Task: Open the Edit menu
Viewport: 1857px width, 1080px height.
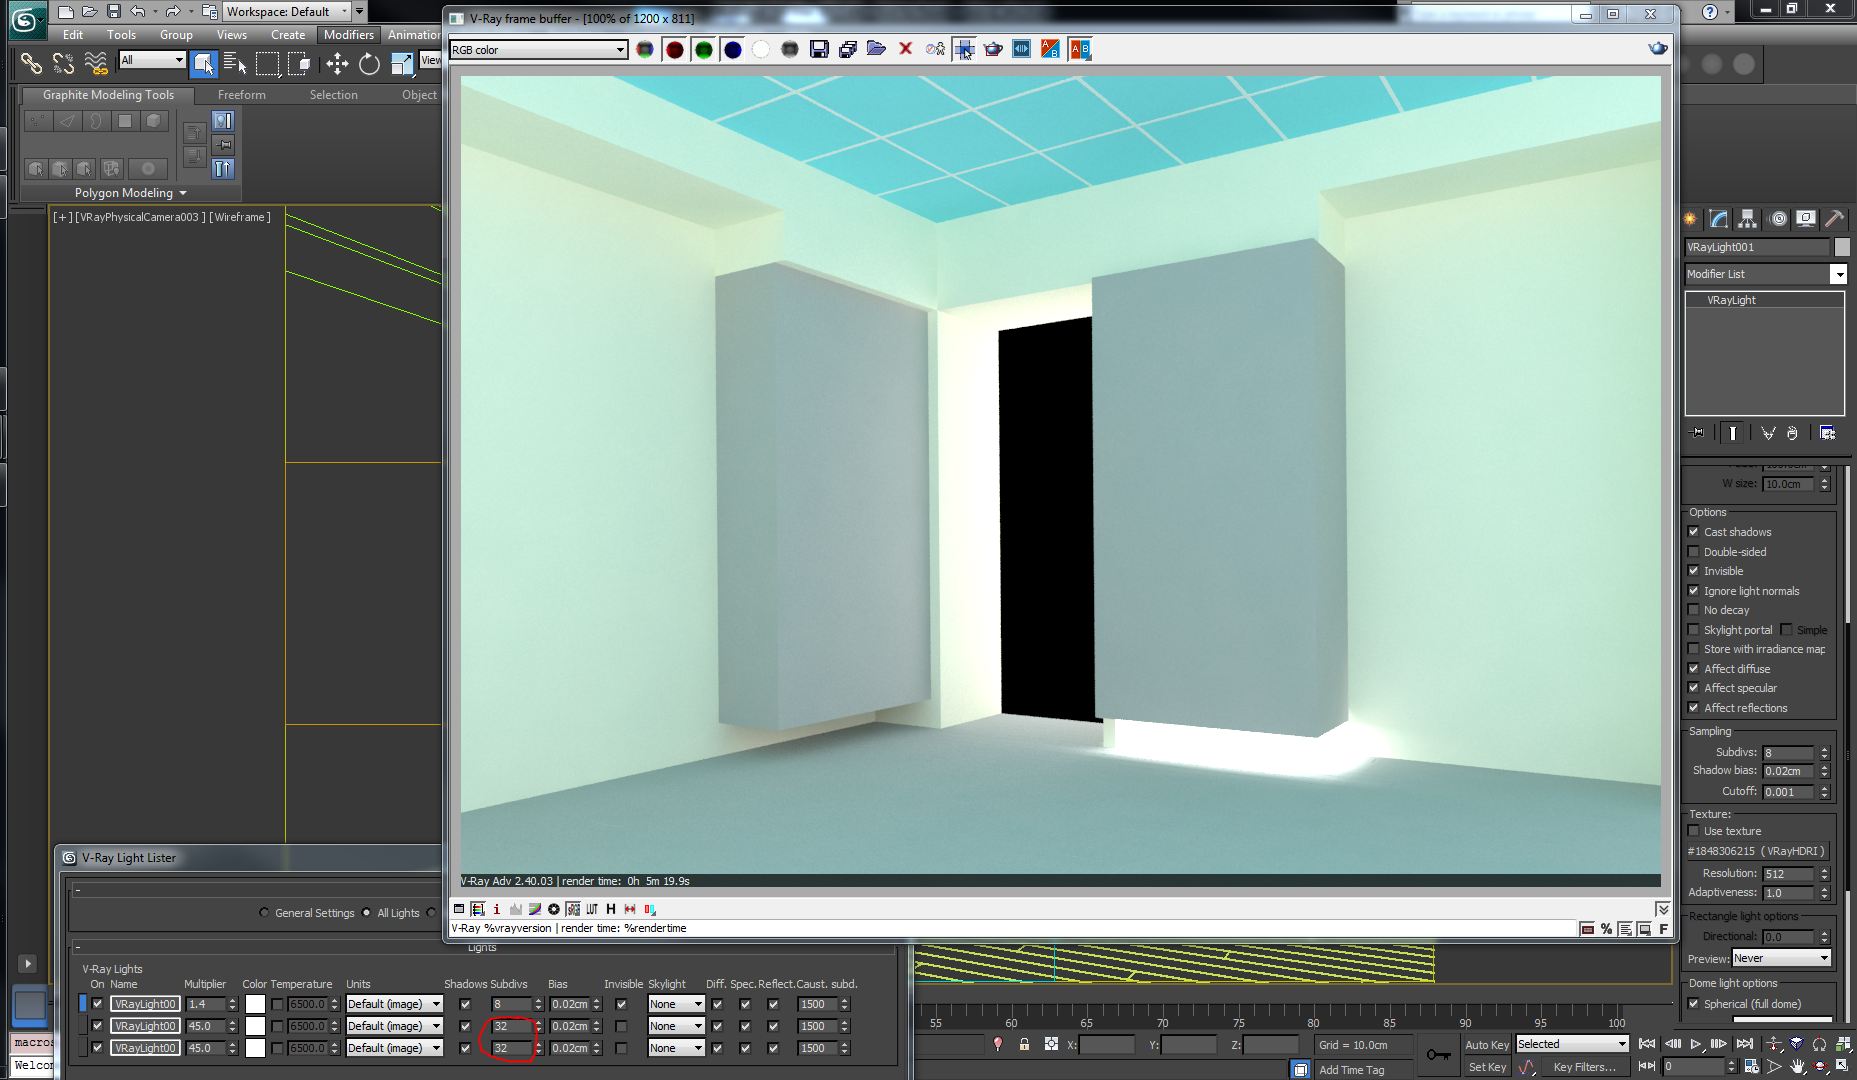Action: tap(73, 34)
